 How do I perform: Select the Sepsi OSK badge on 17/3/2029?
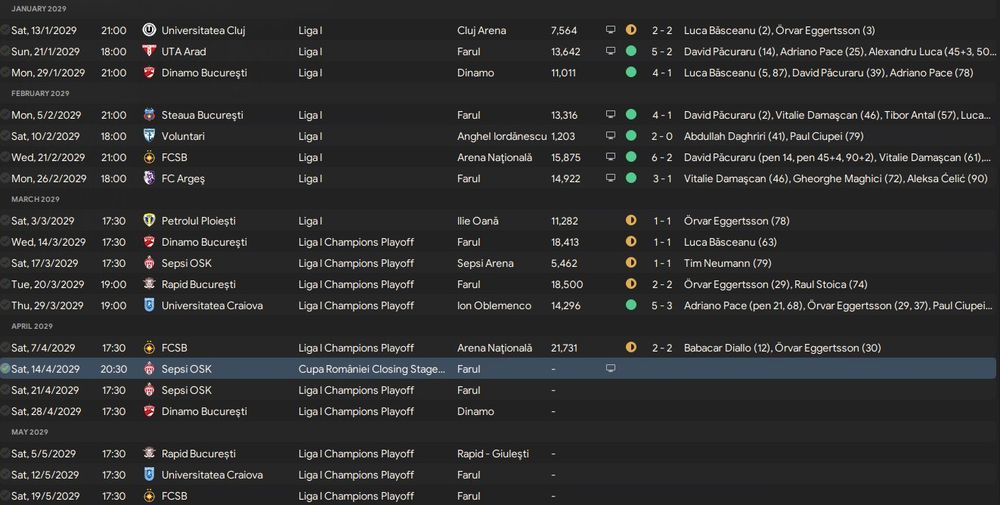[x=149, y=263]
